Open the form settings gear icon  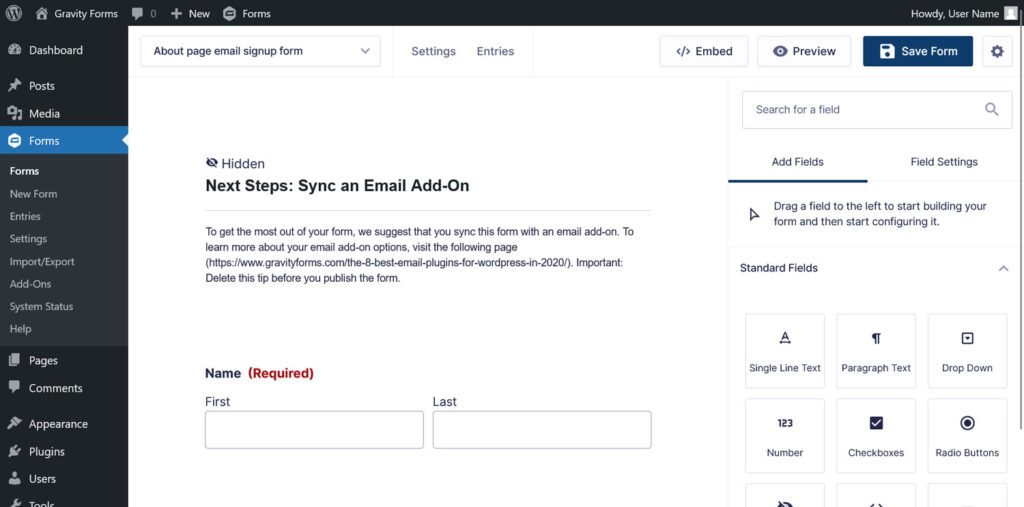(996, 51)
